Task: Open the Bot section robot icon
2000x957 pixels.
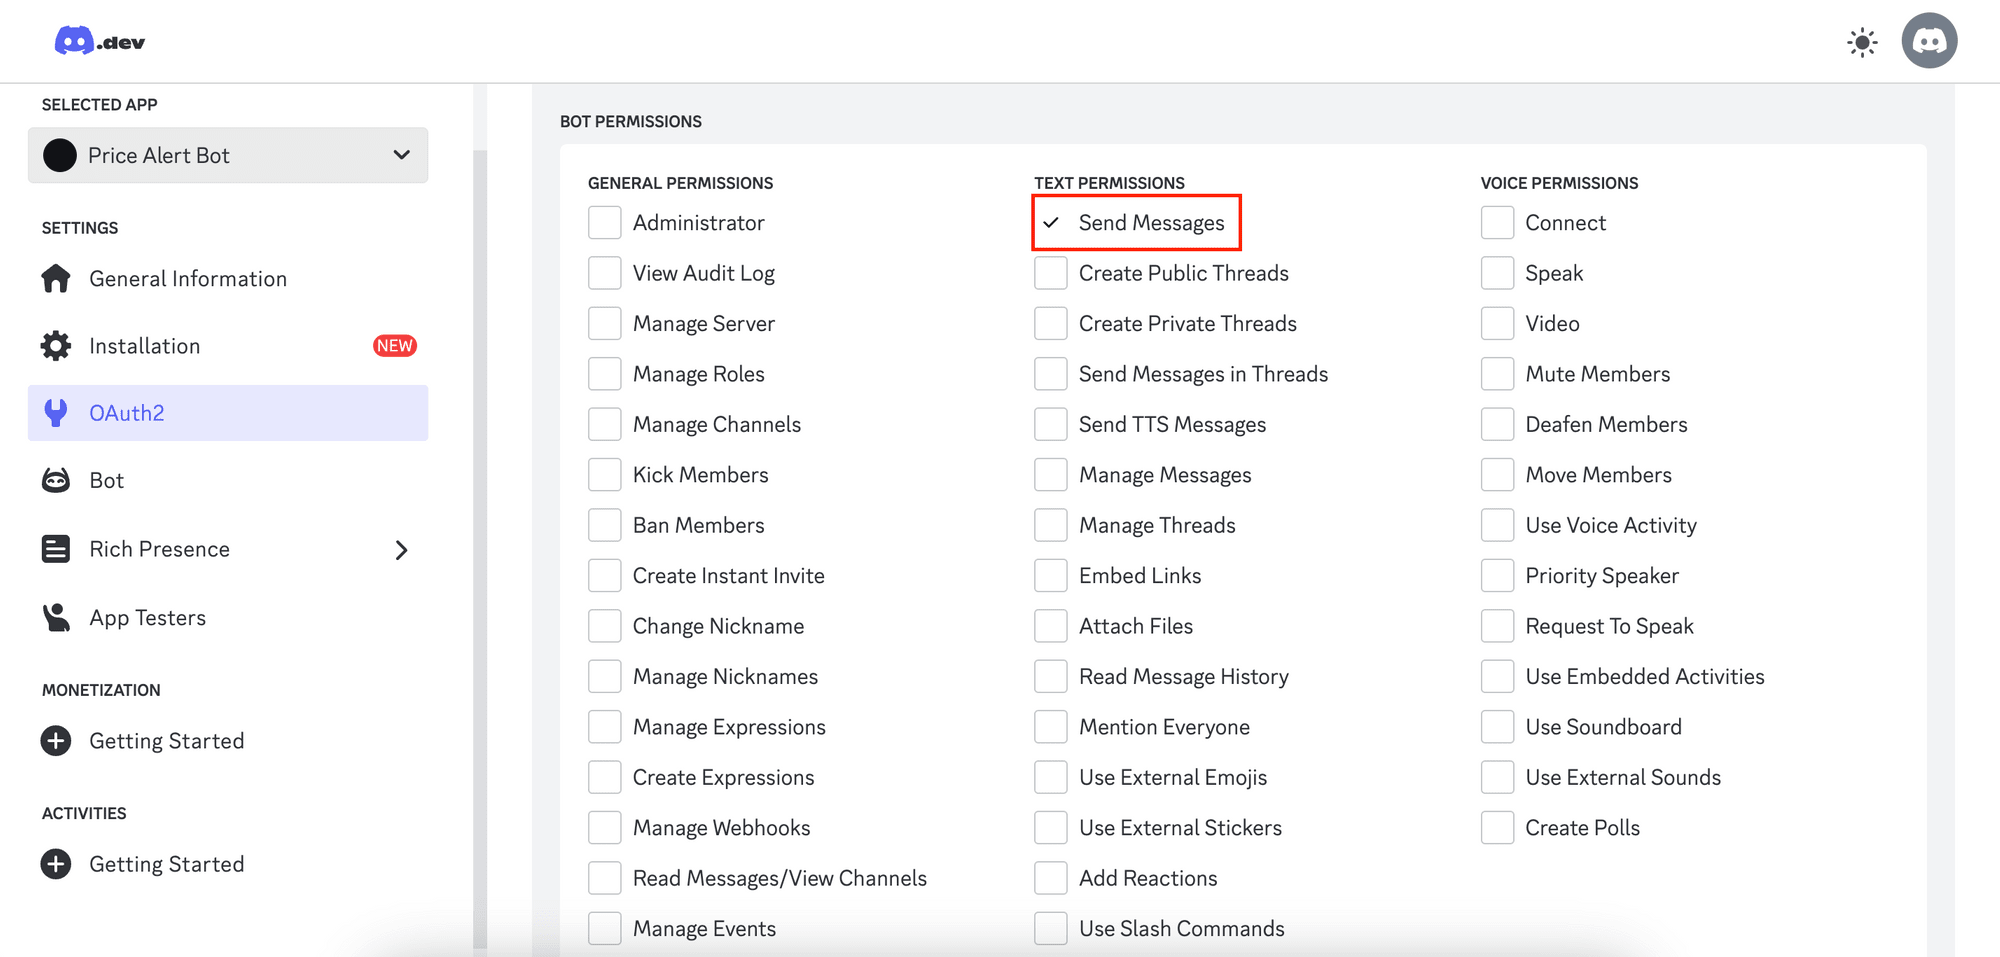Action: pos(55,480)
